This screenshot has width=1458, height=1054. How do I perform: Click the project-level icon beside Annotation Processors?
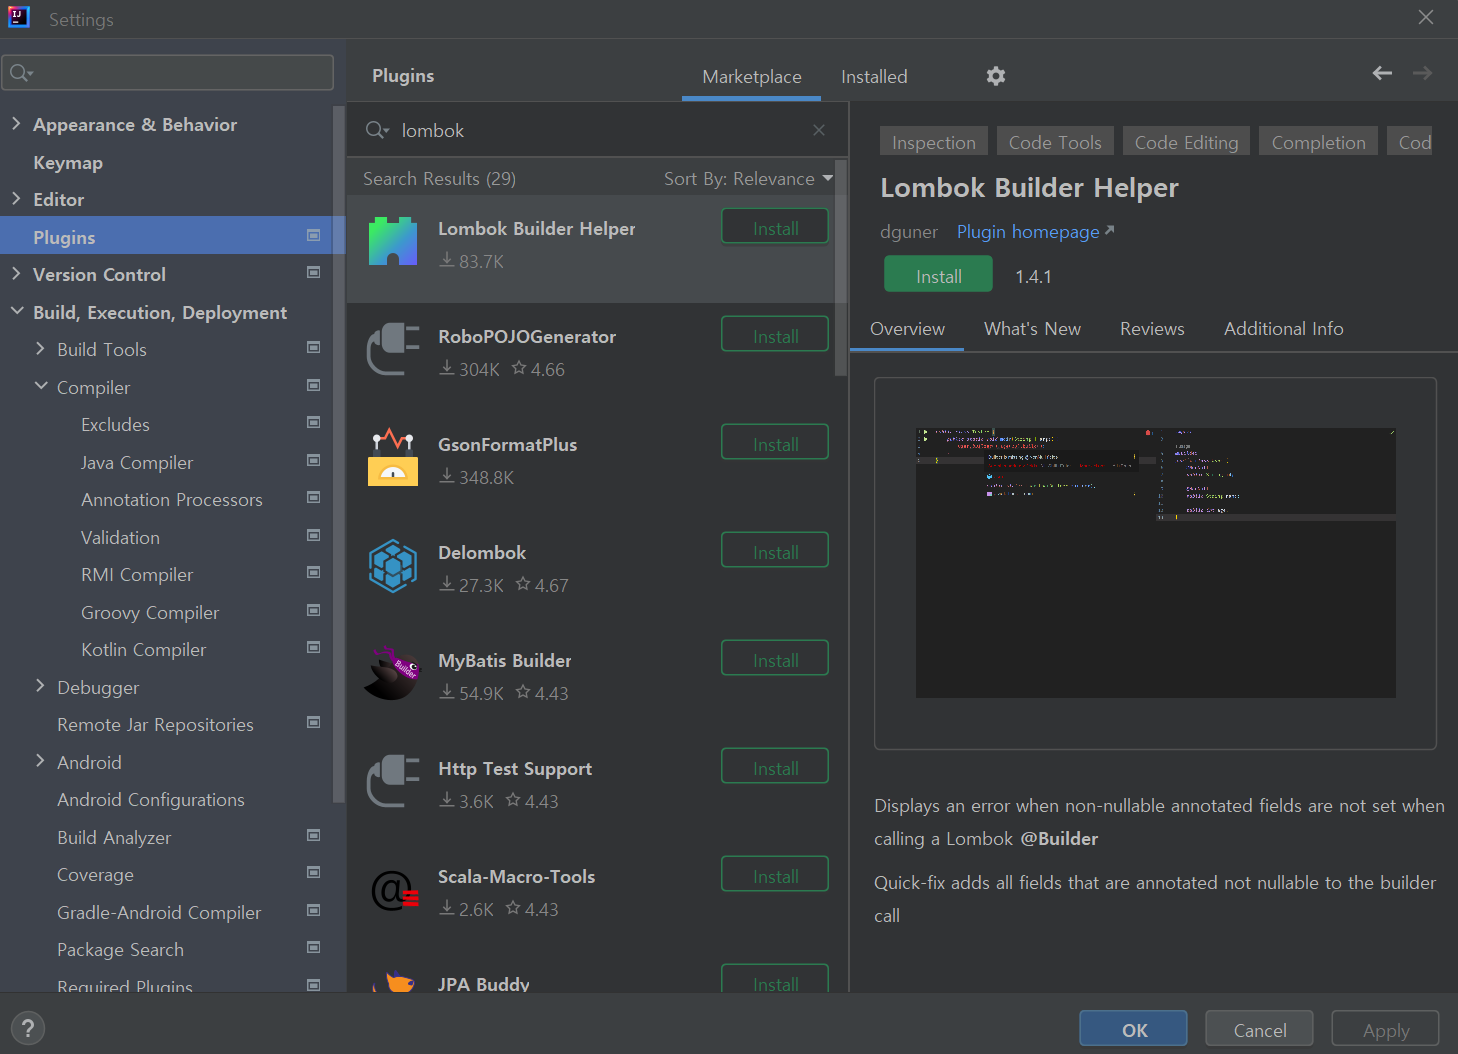313,497
